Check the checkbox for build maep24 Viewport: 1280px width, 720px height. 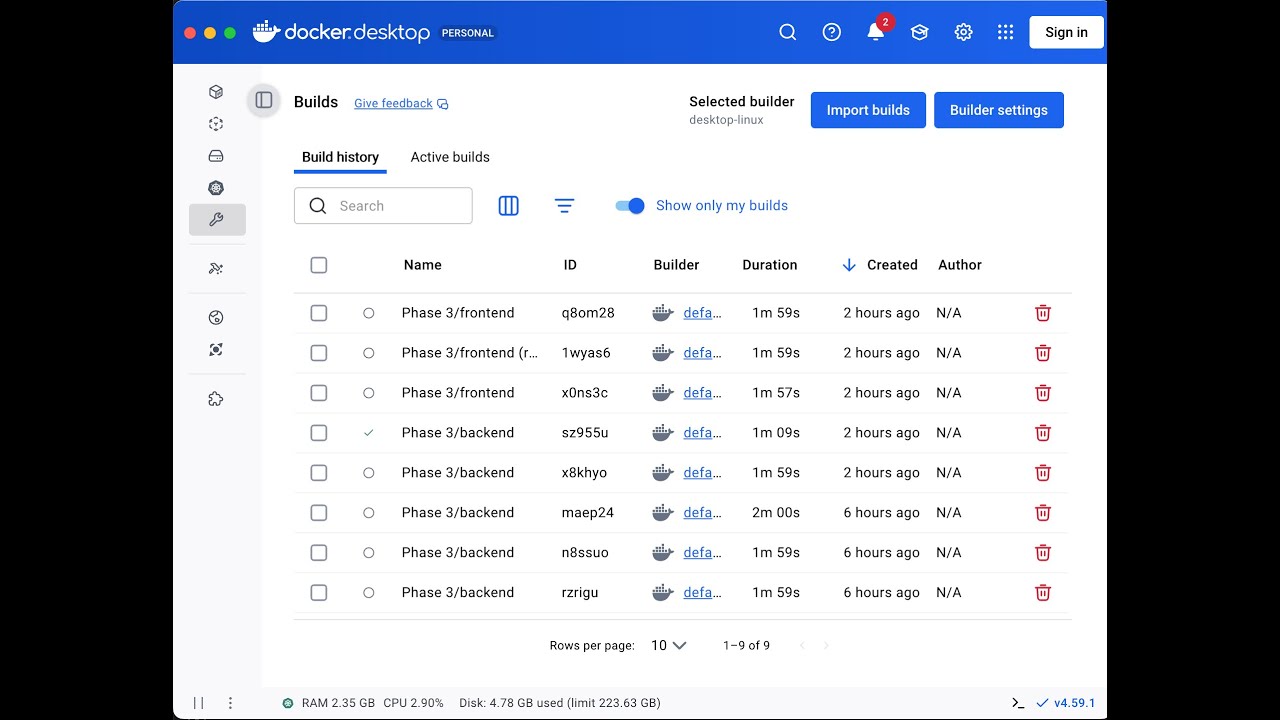319,513
